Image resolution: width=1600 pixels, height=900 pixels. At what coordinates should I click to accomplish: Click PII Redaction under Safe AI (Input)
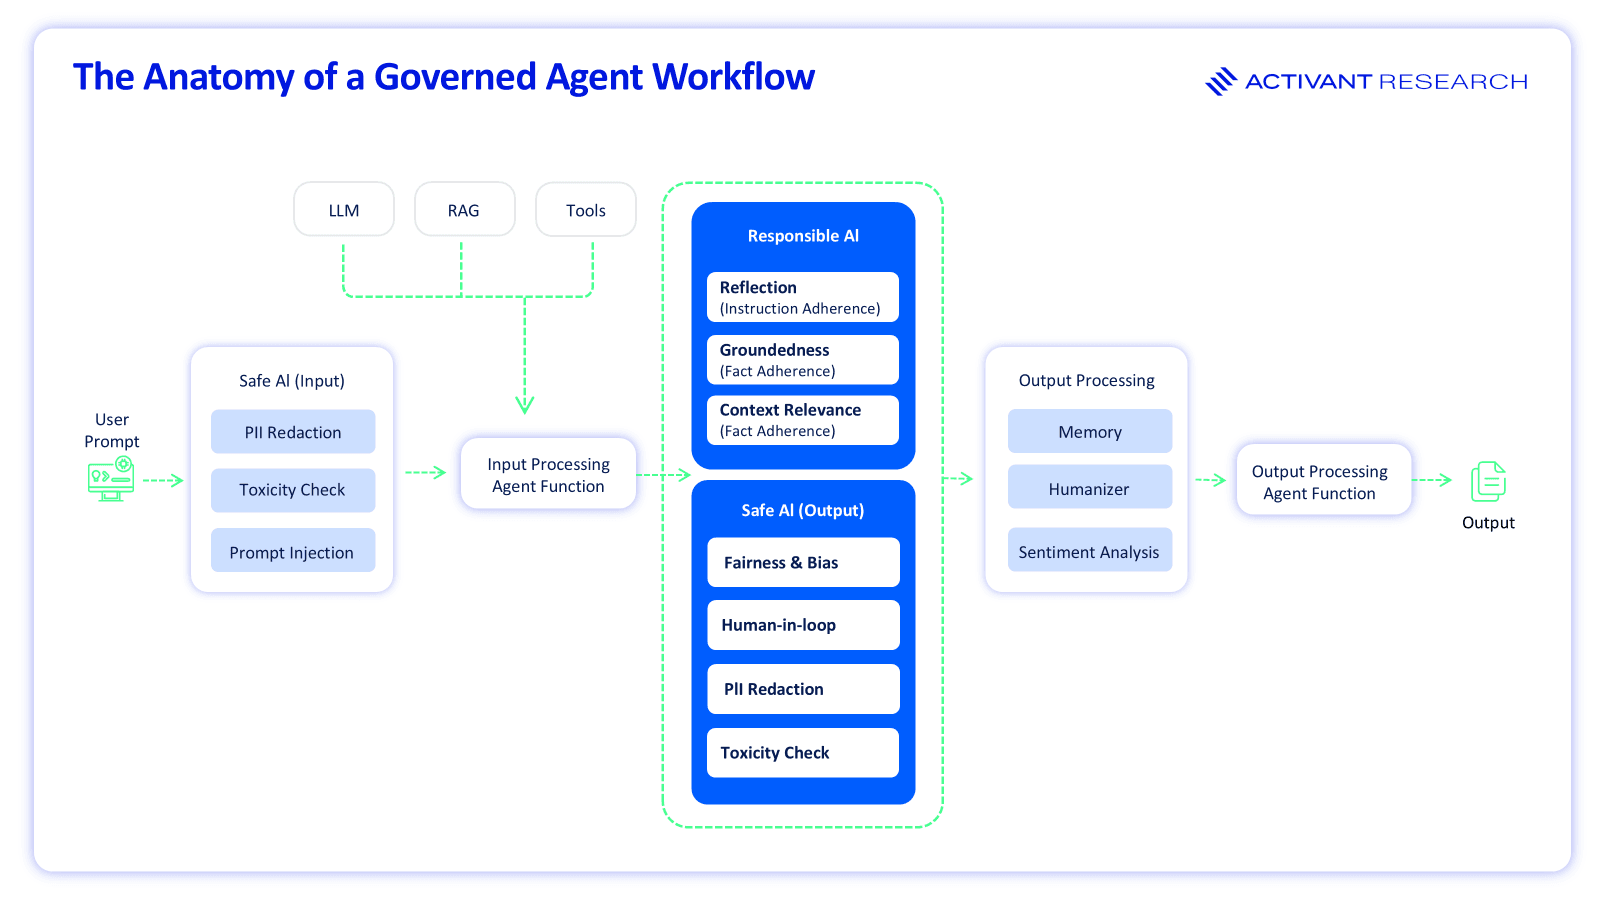(293, 432)
